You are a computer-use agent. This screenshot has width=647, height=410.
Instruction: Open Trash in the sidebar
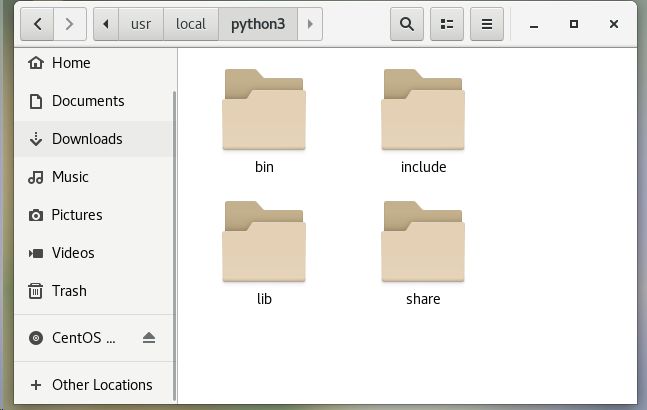pyautogui.click(x=94, y=291)
